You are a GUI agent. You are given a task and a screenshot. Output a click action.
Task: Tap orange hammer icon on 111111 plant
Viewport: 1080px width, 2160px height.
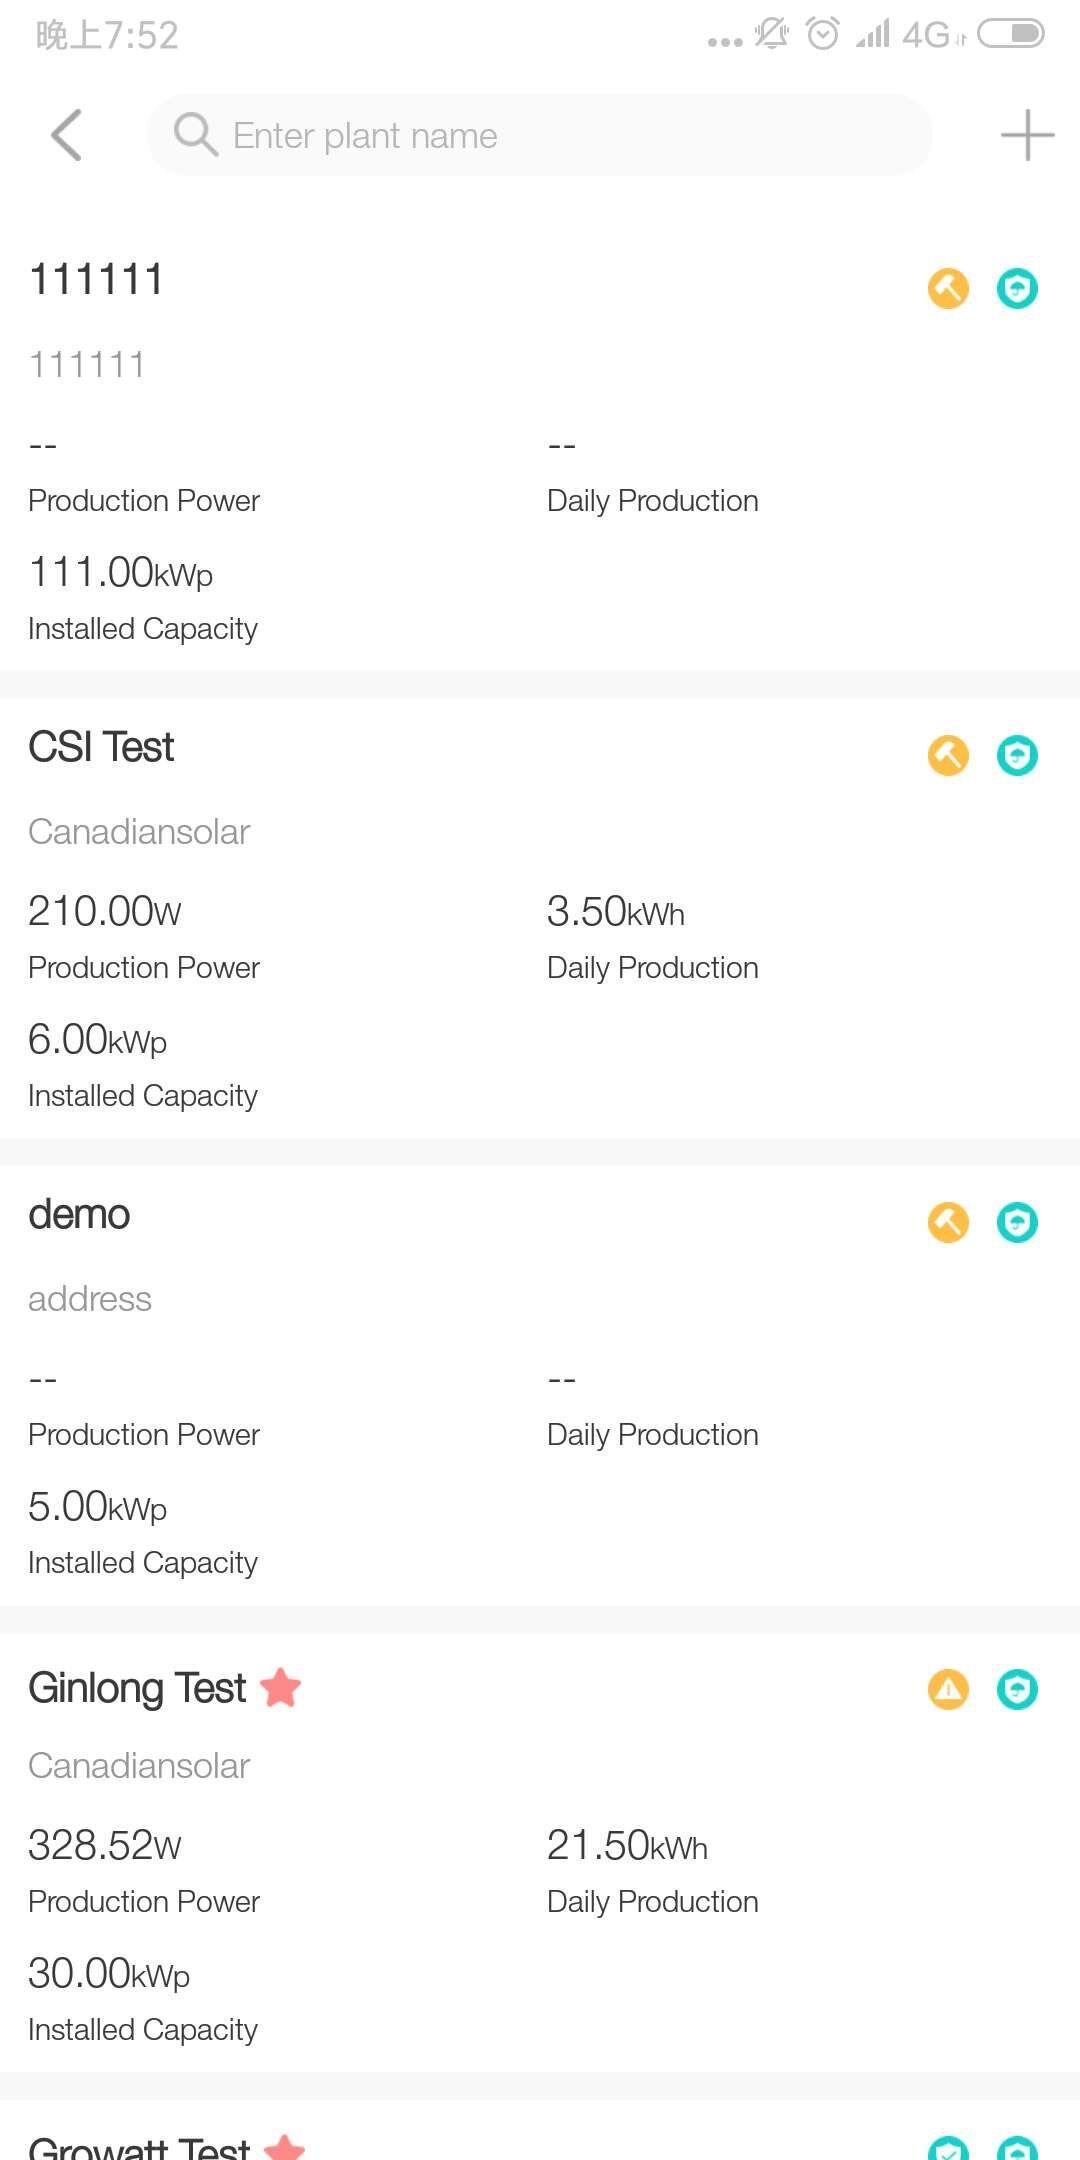click(948, 289)
